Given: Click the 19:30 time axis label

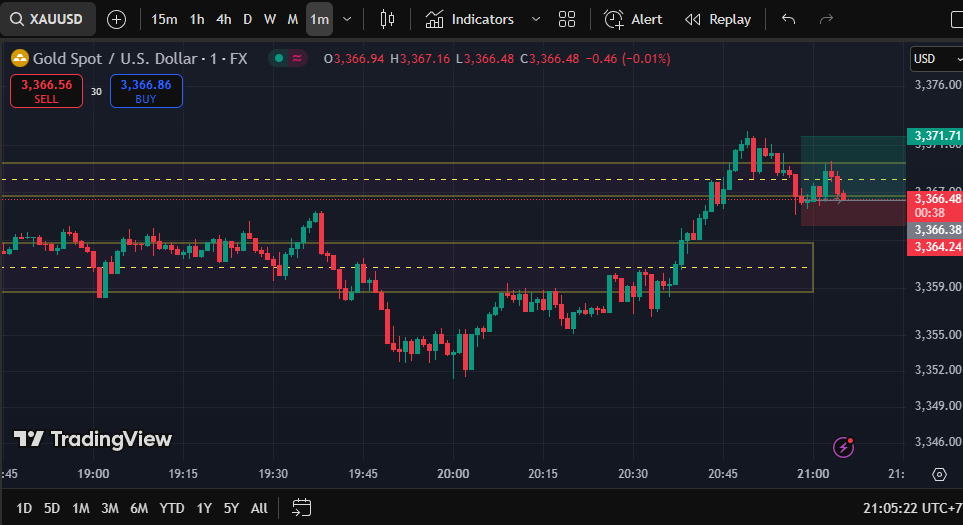Looking at the screenshot, I should [273, 474].
